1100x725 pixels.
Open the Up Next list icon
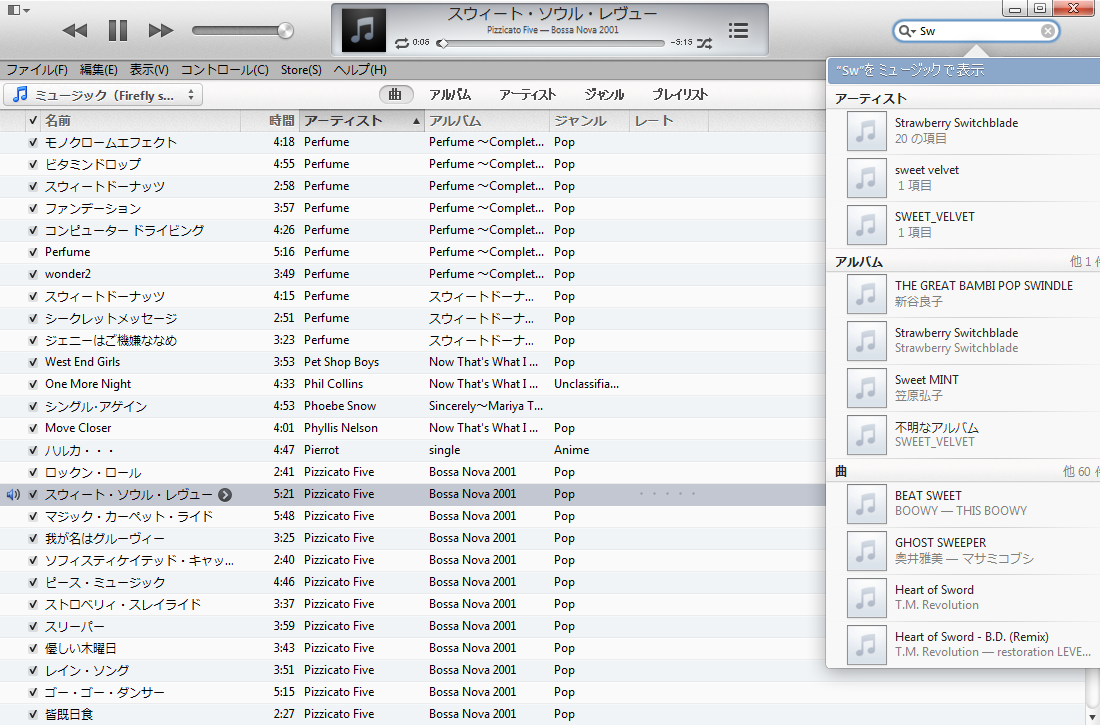(738, 30)
